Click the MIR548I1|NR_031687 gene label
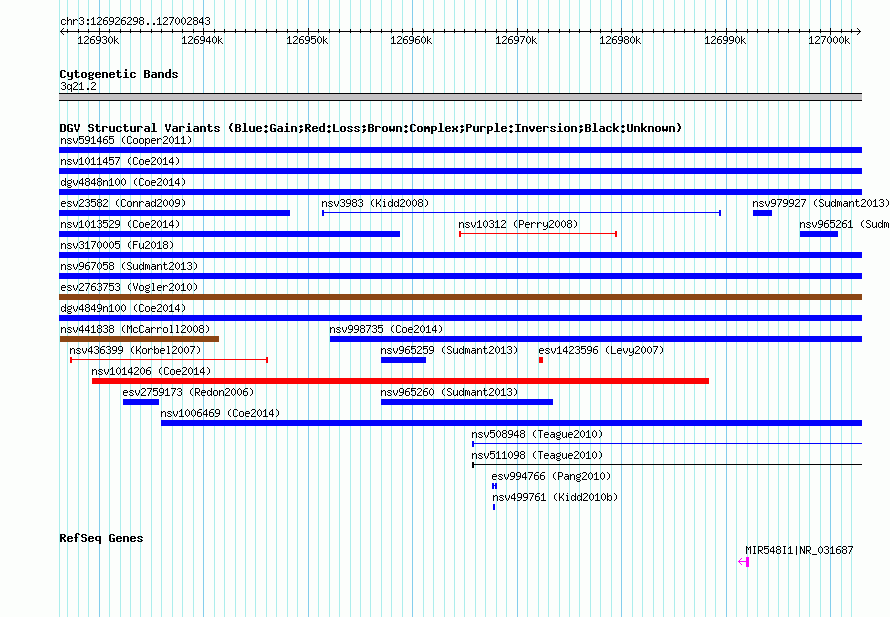Screen dimensions: 890x617 coord(799,550)
